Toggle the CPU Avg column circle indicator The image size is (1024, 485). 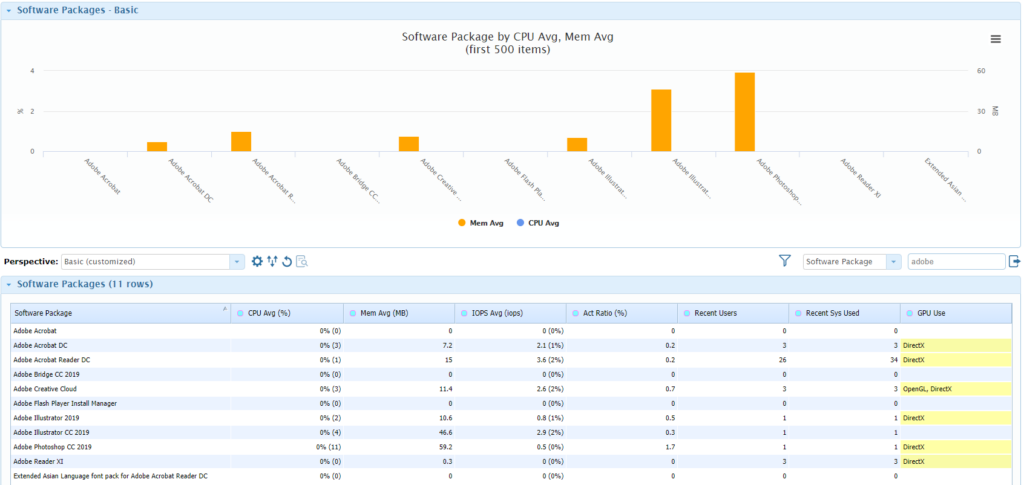pyautogui.click(x=240, y=313)
